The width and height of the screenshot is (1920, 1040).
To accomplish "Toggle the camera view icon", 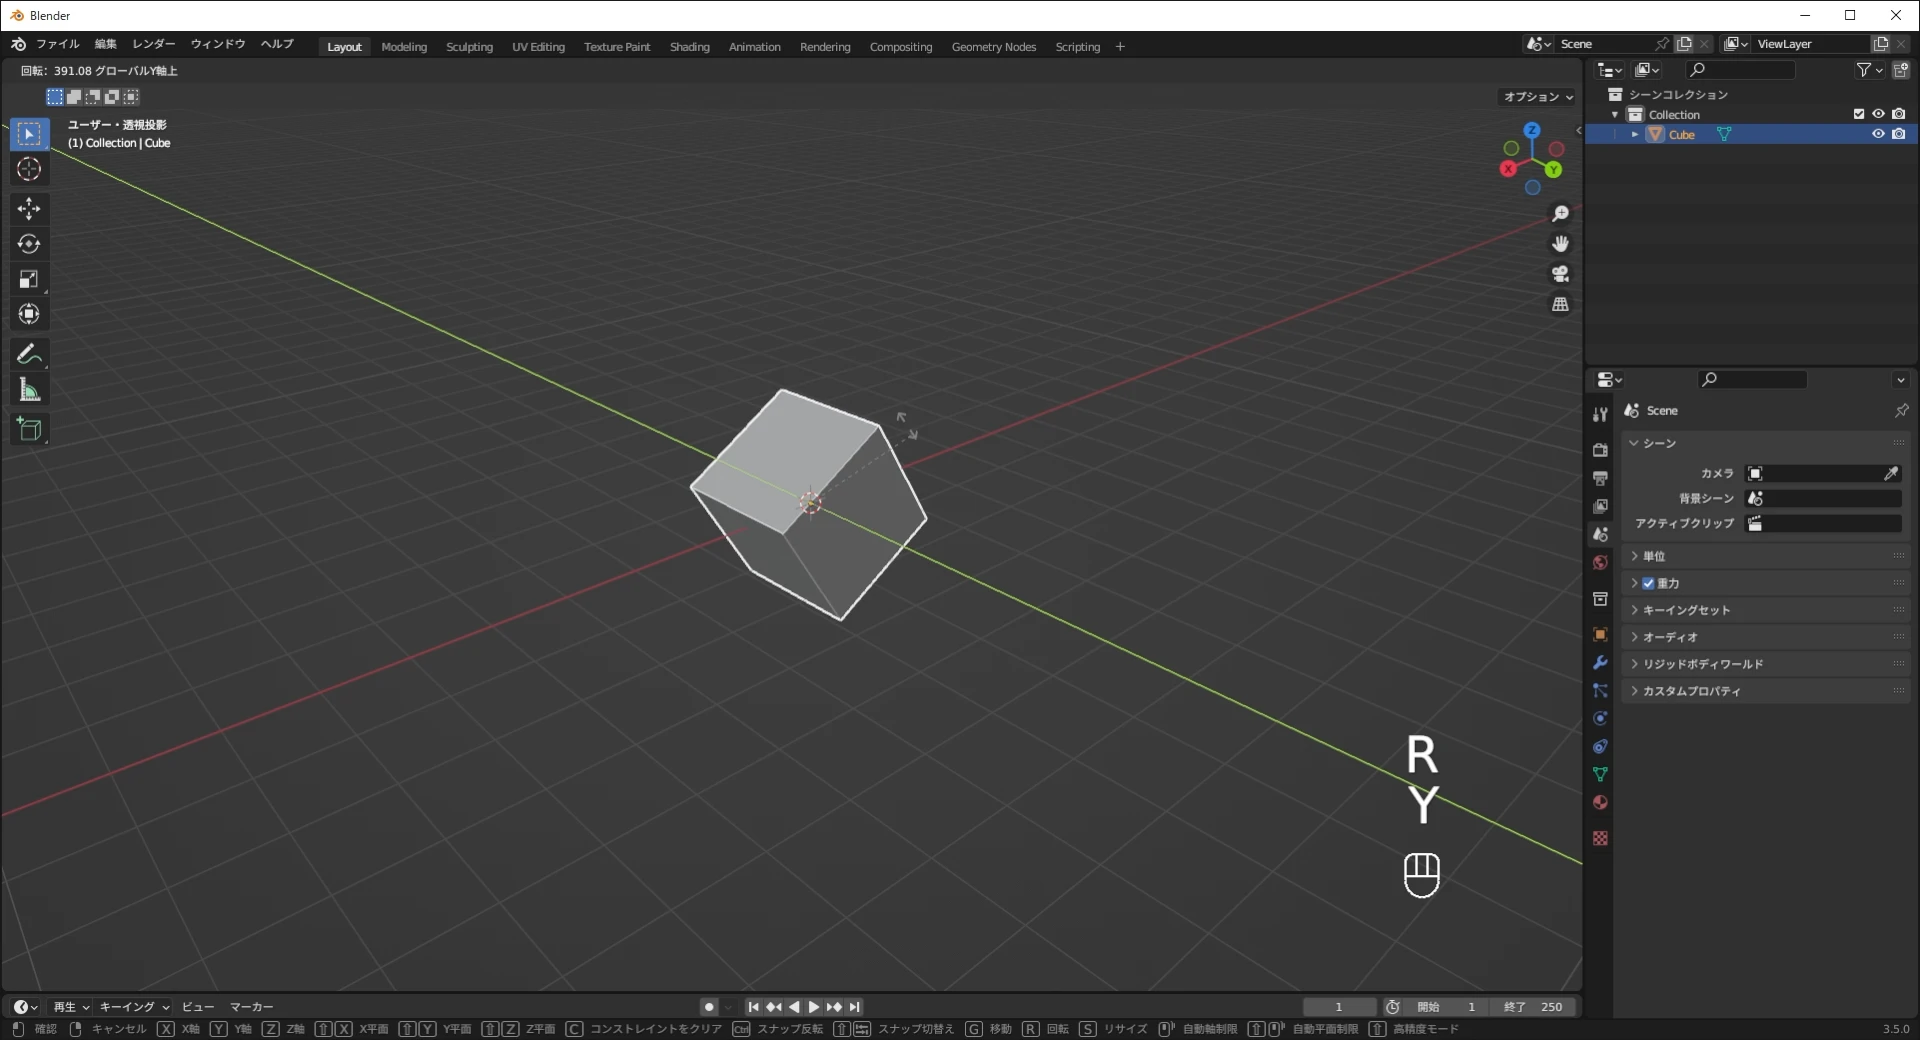I will pos(1560,274).
